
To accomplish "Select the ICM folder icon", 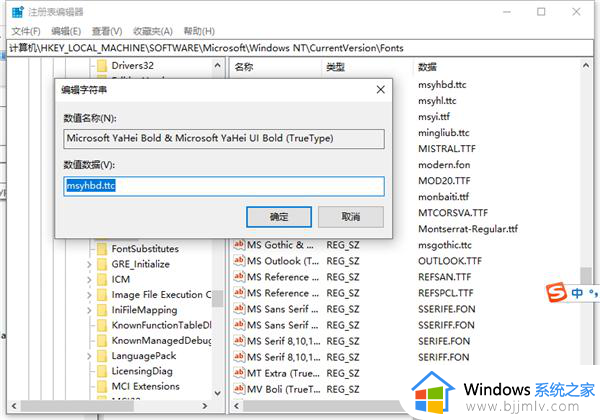I will point(102,280).
